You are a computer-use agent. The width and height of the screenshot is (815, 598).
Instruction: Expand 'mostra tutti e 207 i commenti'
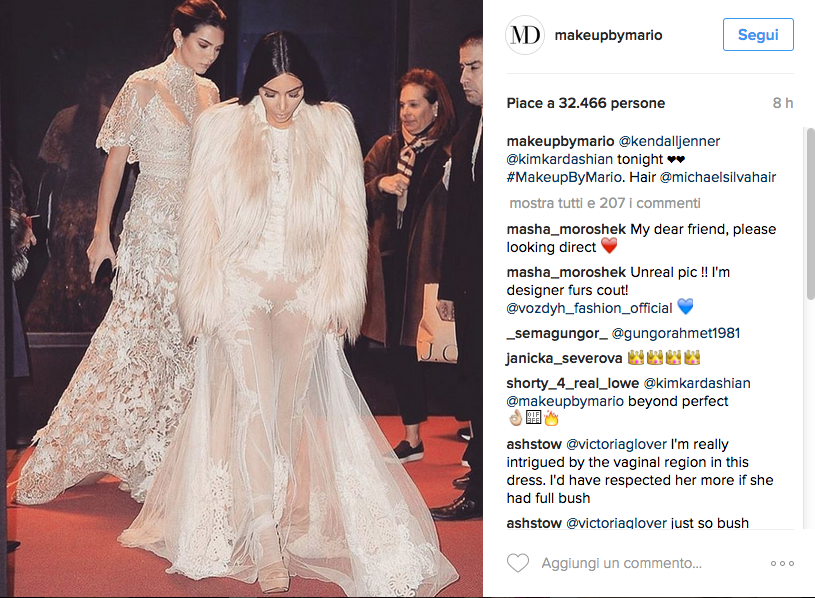click(x=604, y=203)
